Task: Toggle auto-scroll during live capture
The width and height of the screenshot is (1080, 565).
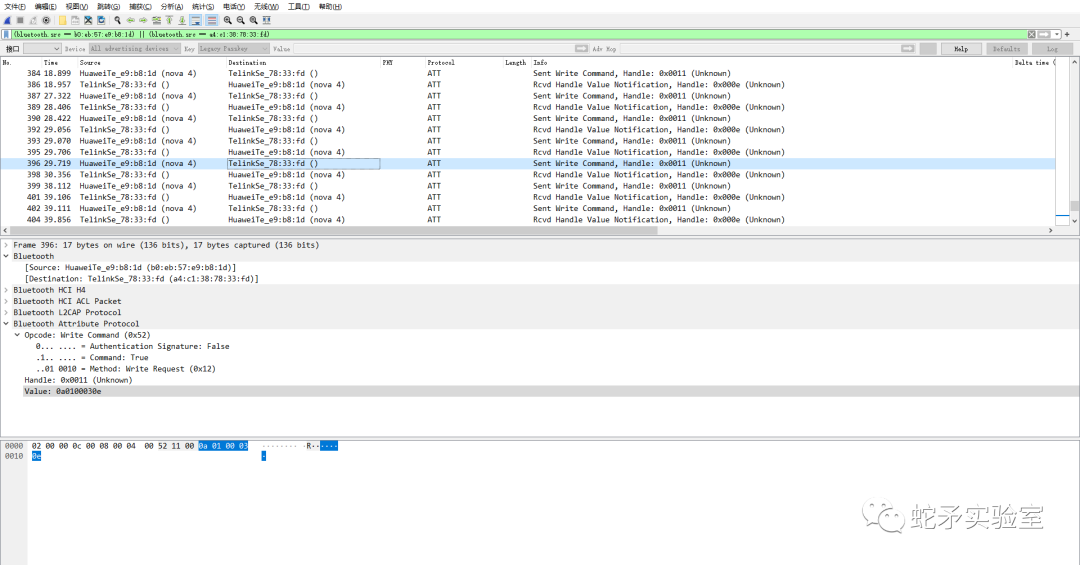Action: pos(196,21)
